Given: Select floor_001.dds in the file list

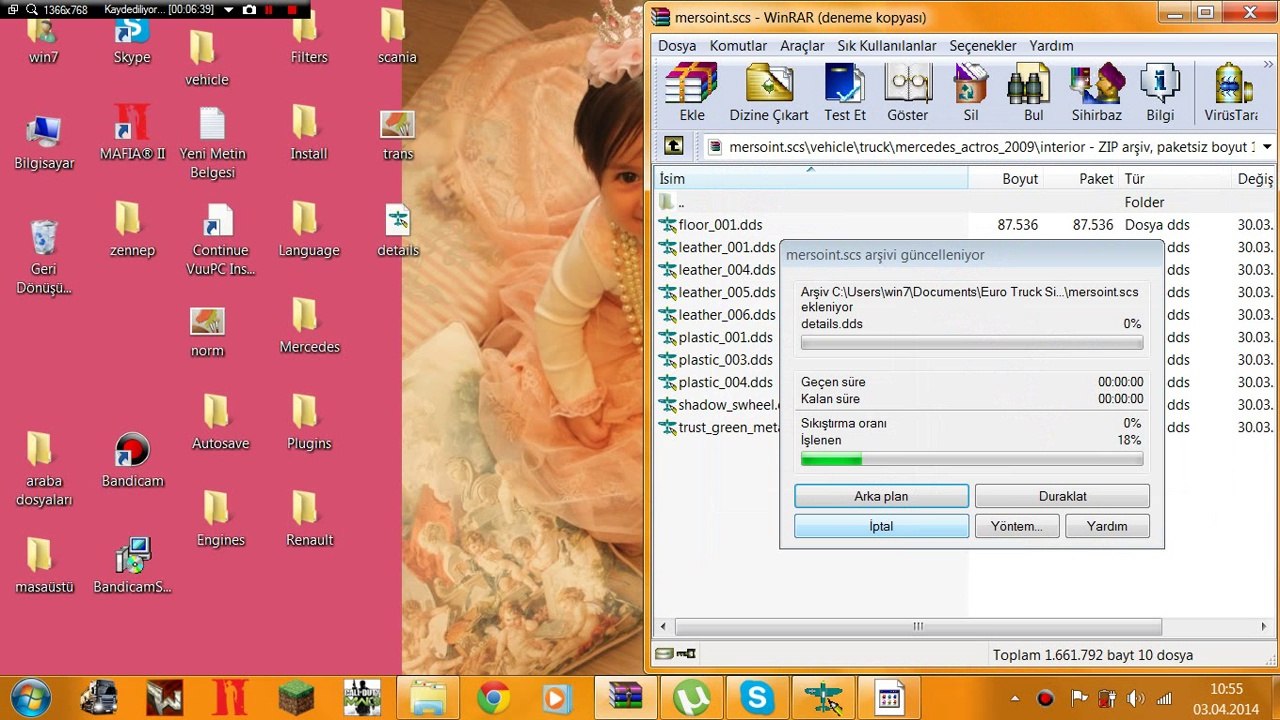Looking at the screenshot, I should 720,225.
